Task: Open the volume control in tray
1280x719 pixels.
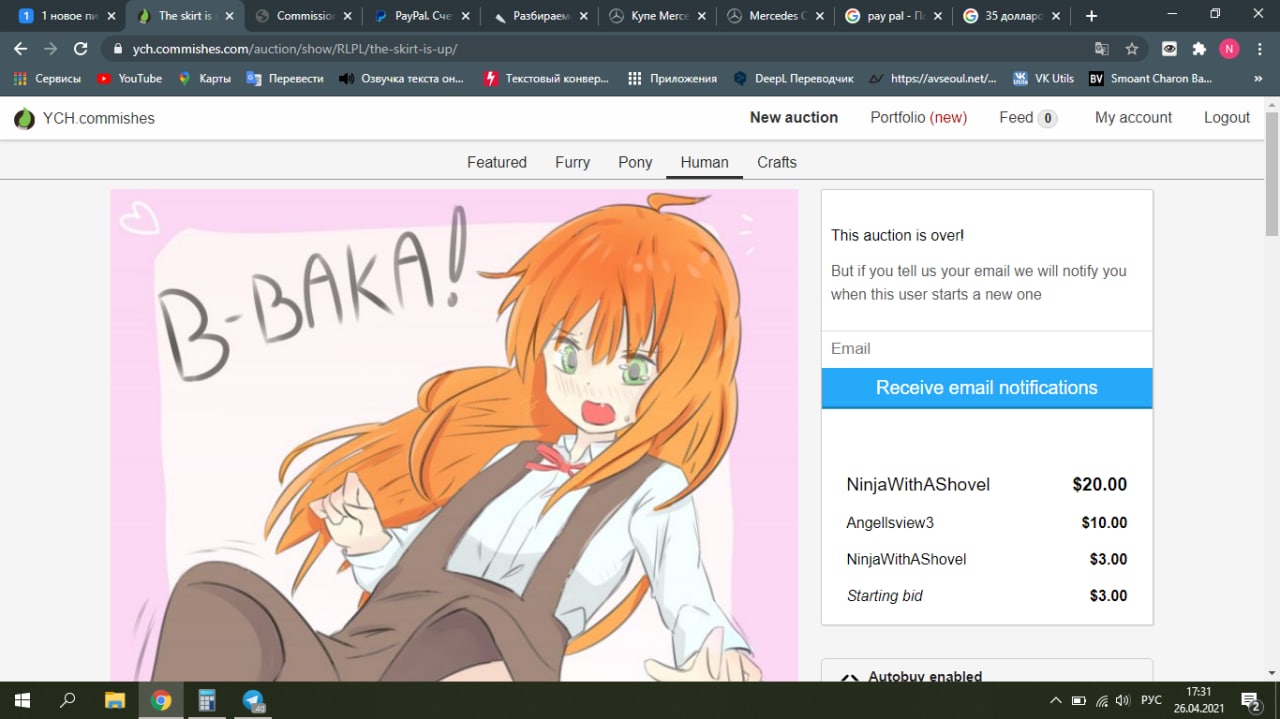Action: [1122, 700]
